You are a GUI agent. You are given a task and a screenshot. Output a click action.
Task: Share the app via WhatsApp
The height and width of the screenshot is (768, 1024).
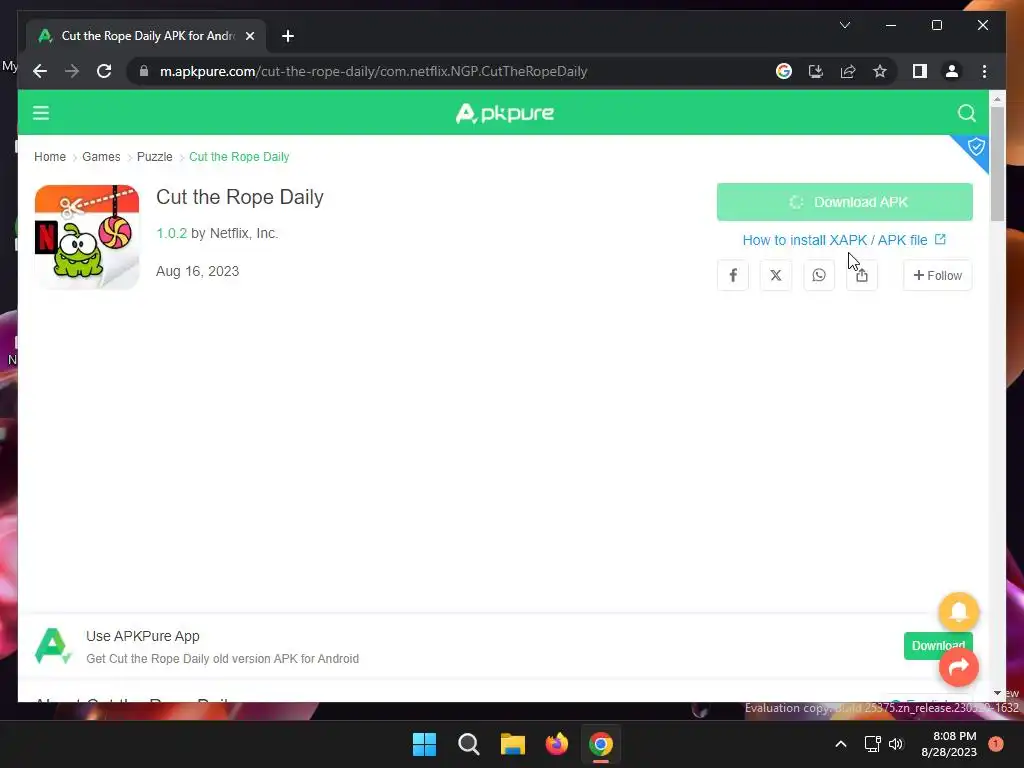point(819,275)
